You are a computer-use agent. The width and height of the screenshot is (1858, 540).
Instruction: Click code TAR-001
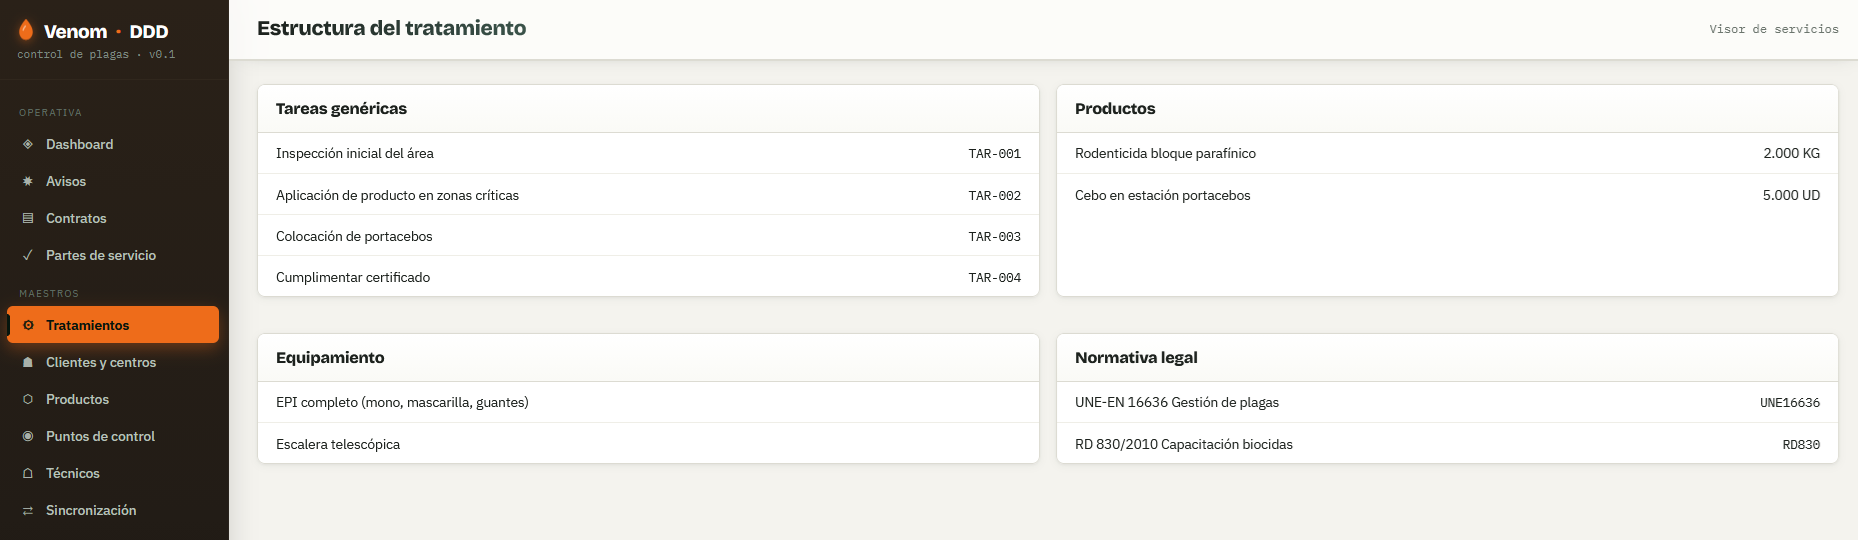(x=994, y=154)
